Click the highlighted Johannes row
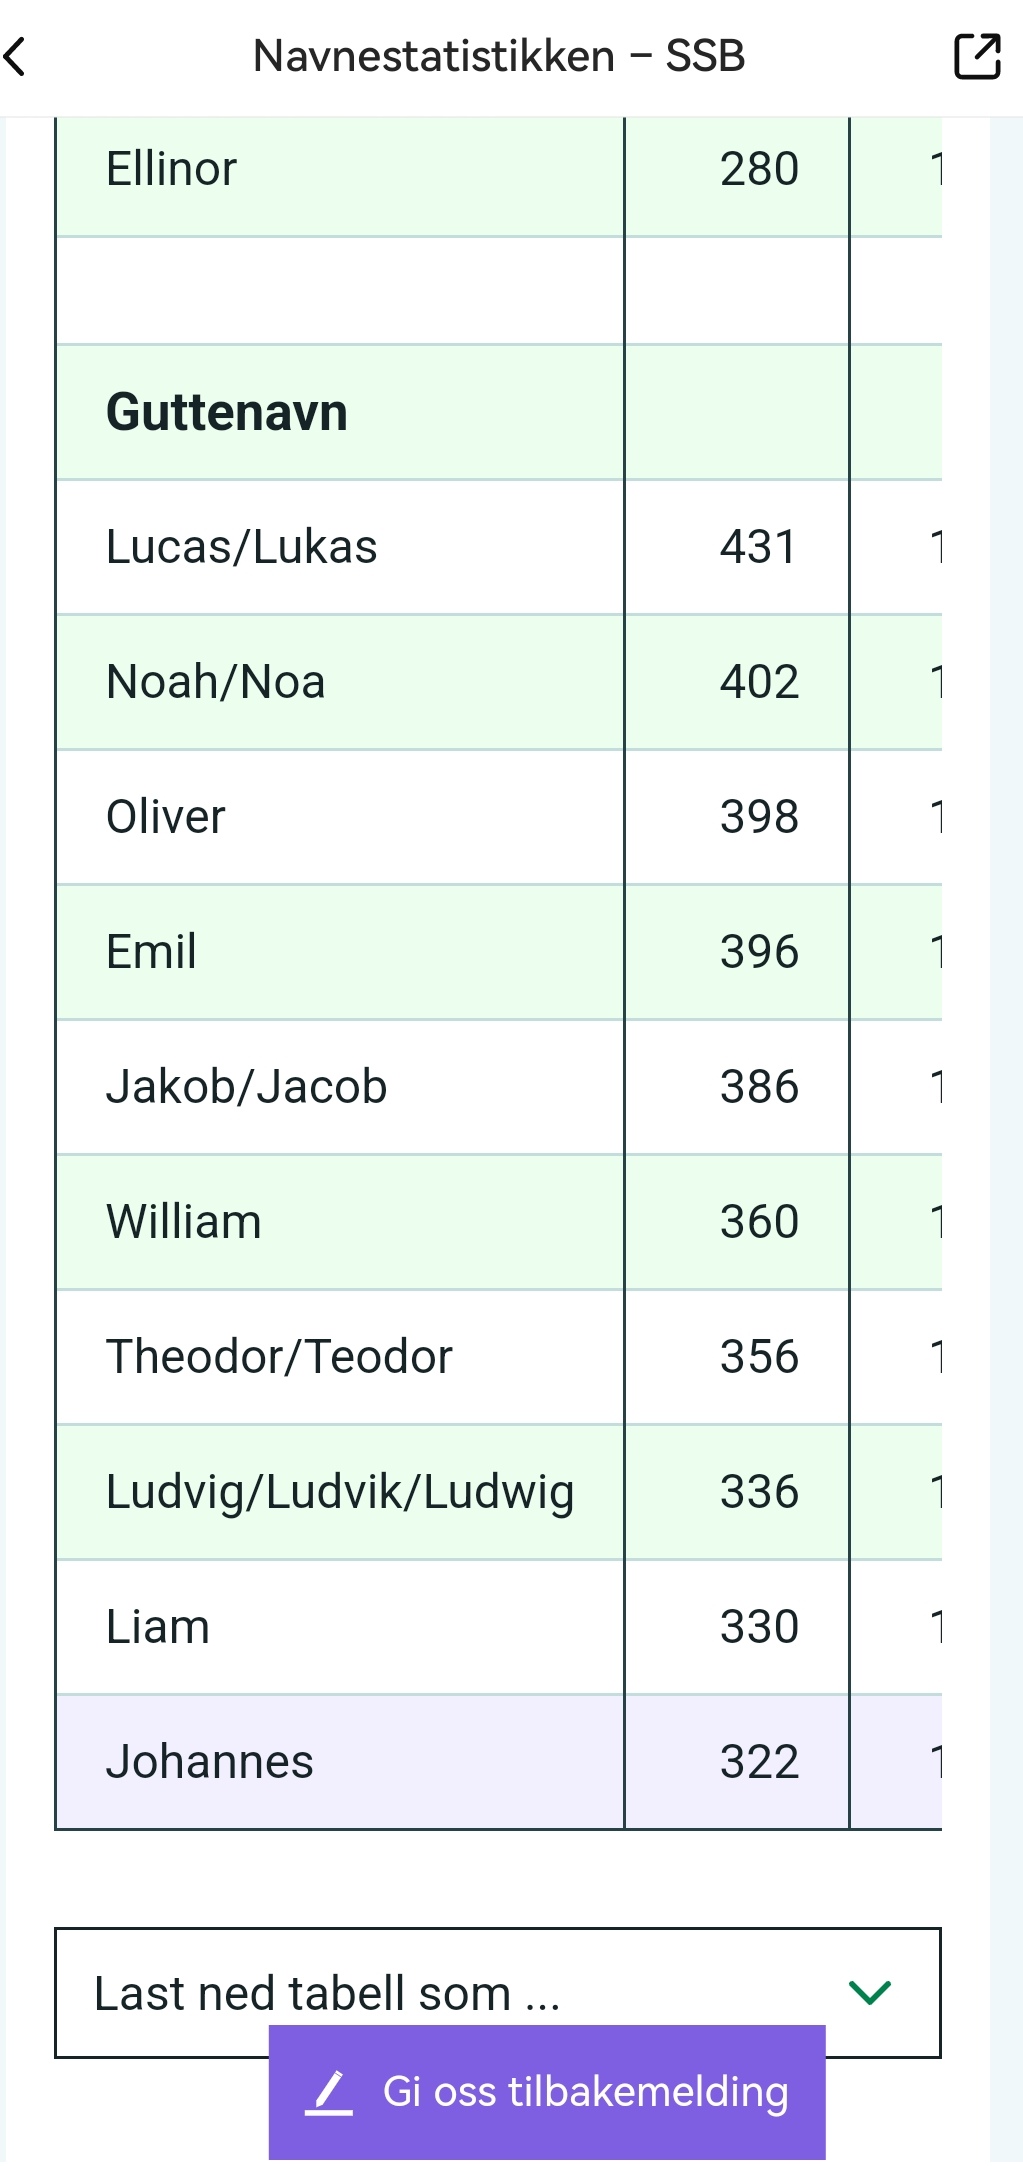The width and height of the screenshot is (1023, 2166). [499, 1762]
